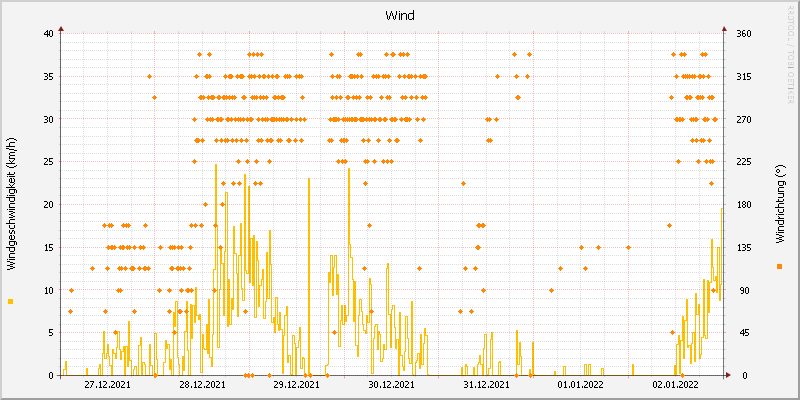Click the chart title "Wind"
800x400 pixels.
[399, 16]
